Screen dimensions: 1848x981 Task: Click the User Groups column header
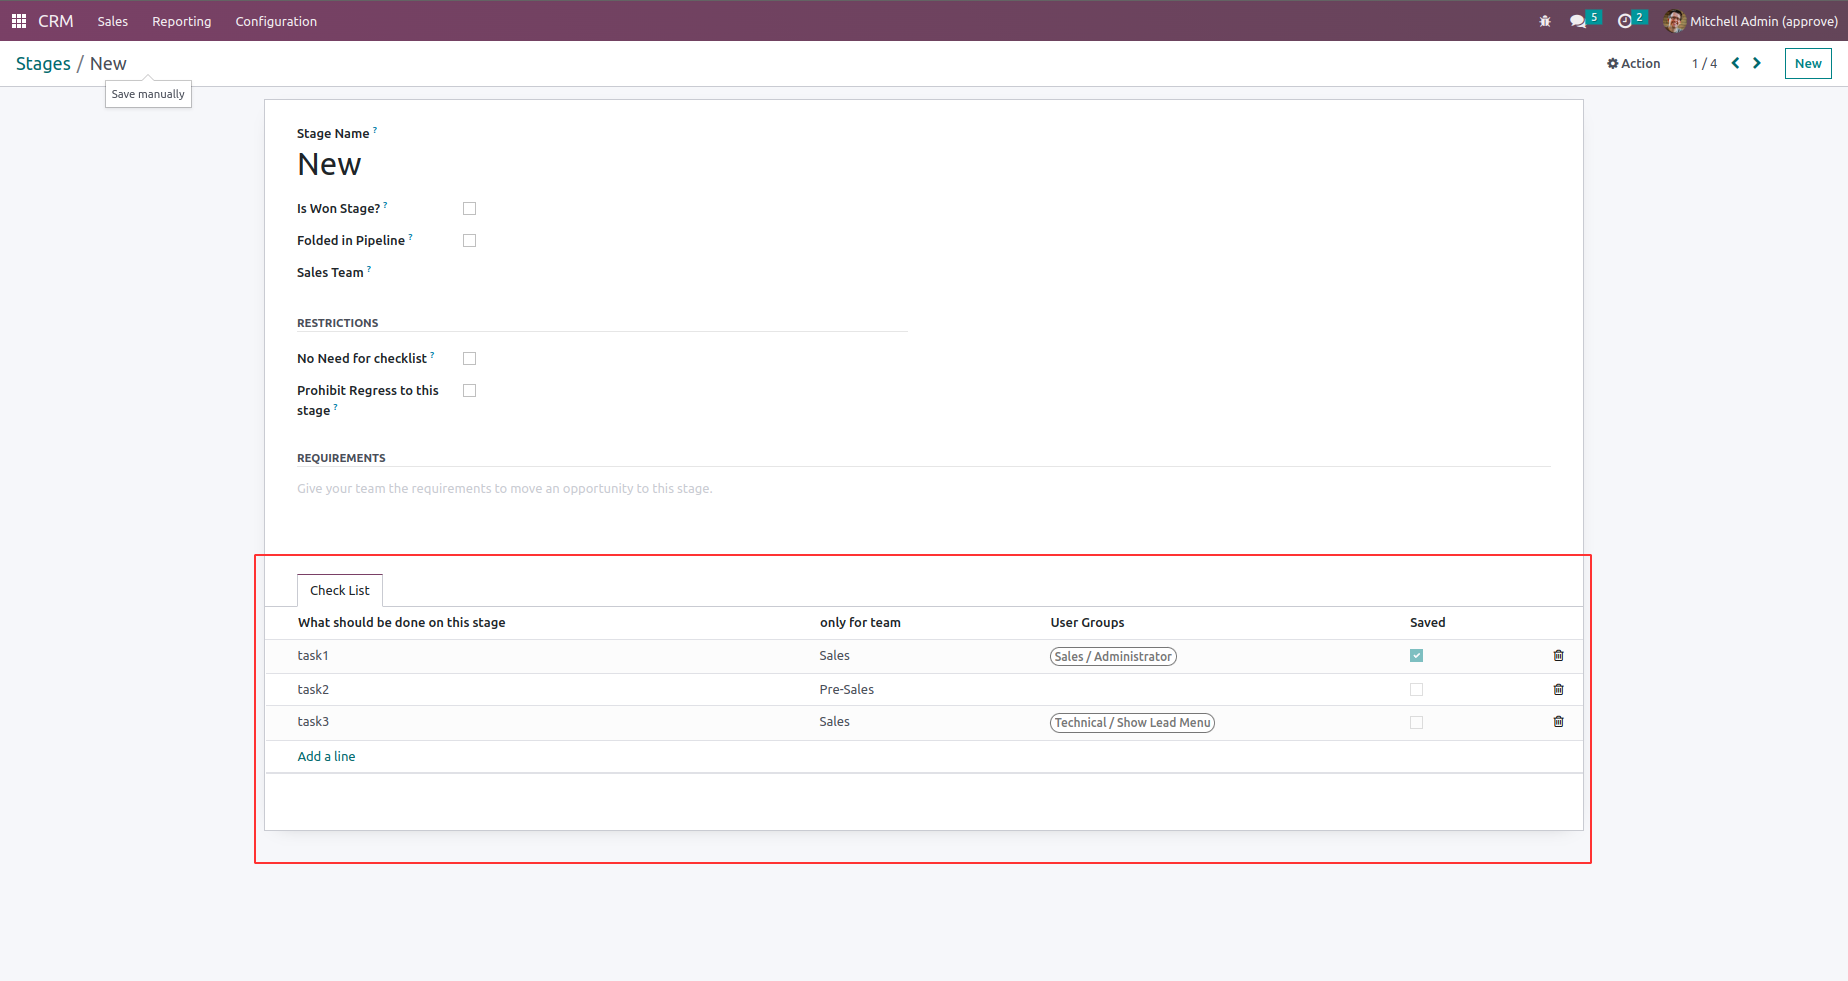[x=1087, y=623]
